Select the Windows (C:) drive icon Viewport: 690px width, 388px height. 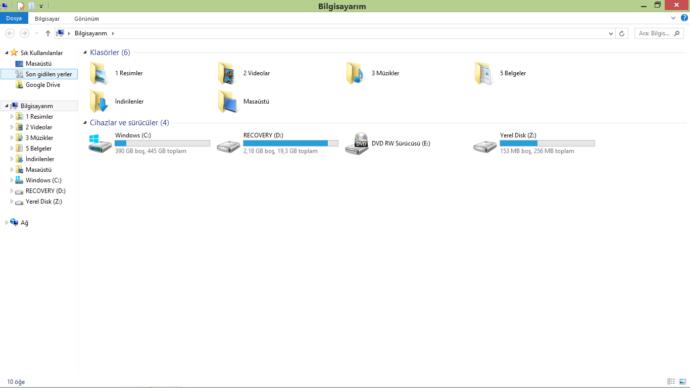100,143
